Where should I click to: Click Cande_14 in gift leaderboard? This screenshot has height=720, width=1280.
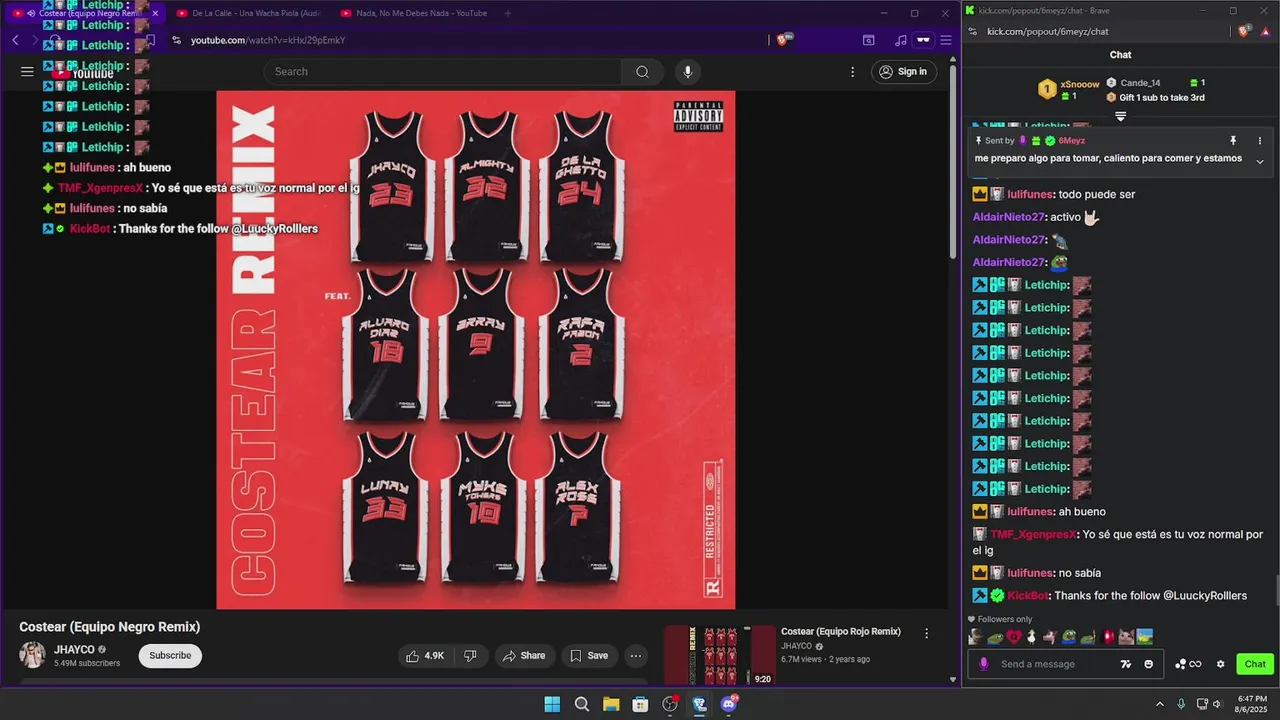pos(1140,83)
